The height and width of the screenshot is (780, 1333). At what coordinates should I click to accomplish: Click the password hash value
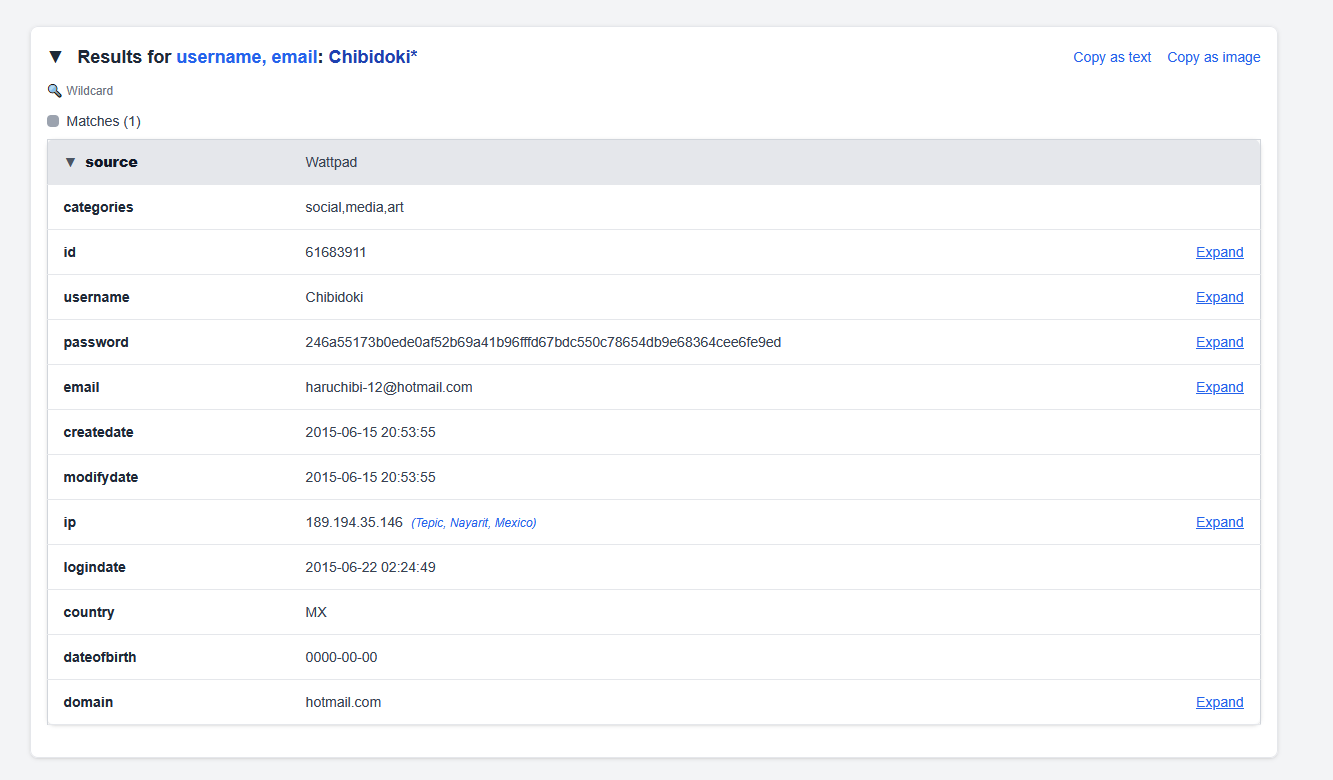(543, 342)
